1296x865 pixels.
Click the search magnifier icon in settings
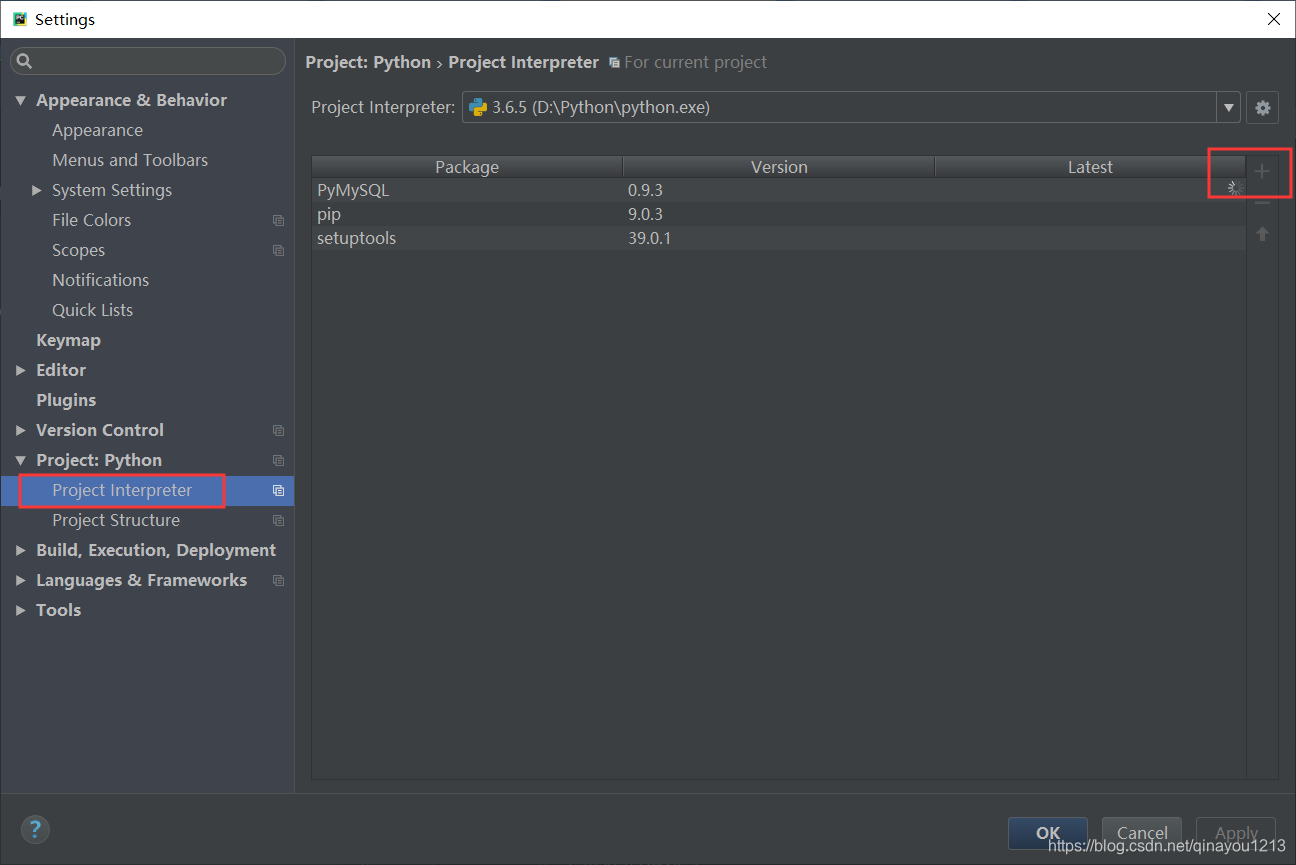tap(25, 61)
